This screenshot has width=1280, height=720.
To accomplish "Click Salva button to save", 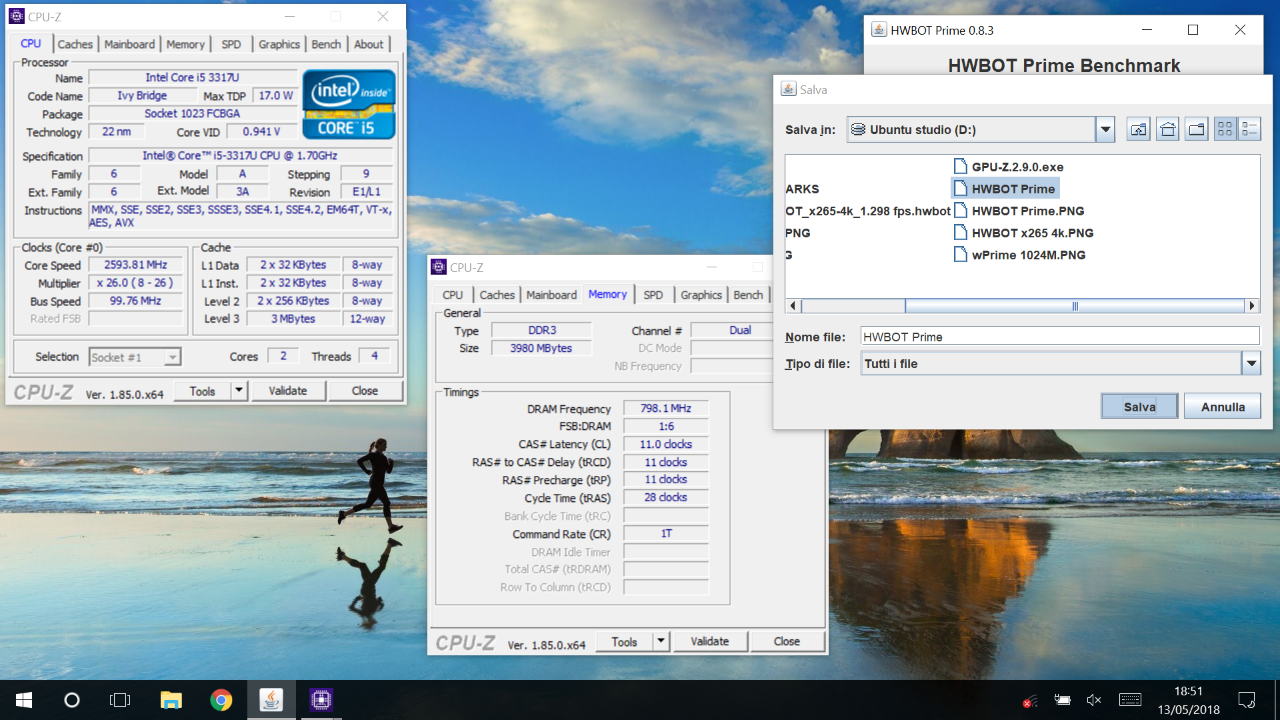I will (x=1139, y=406).
